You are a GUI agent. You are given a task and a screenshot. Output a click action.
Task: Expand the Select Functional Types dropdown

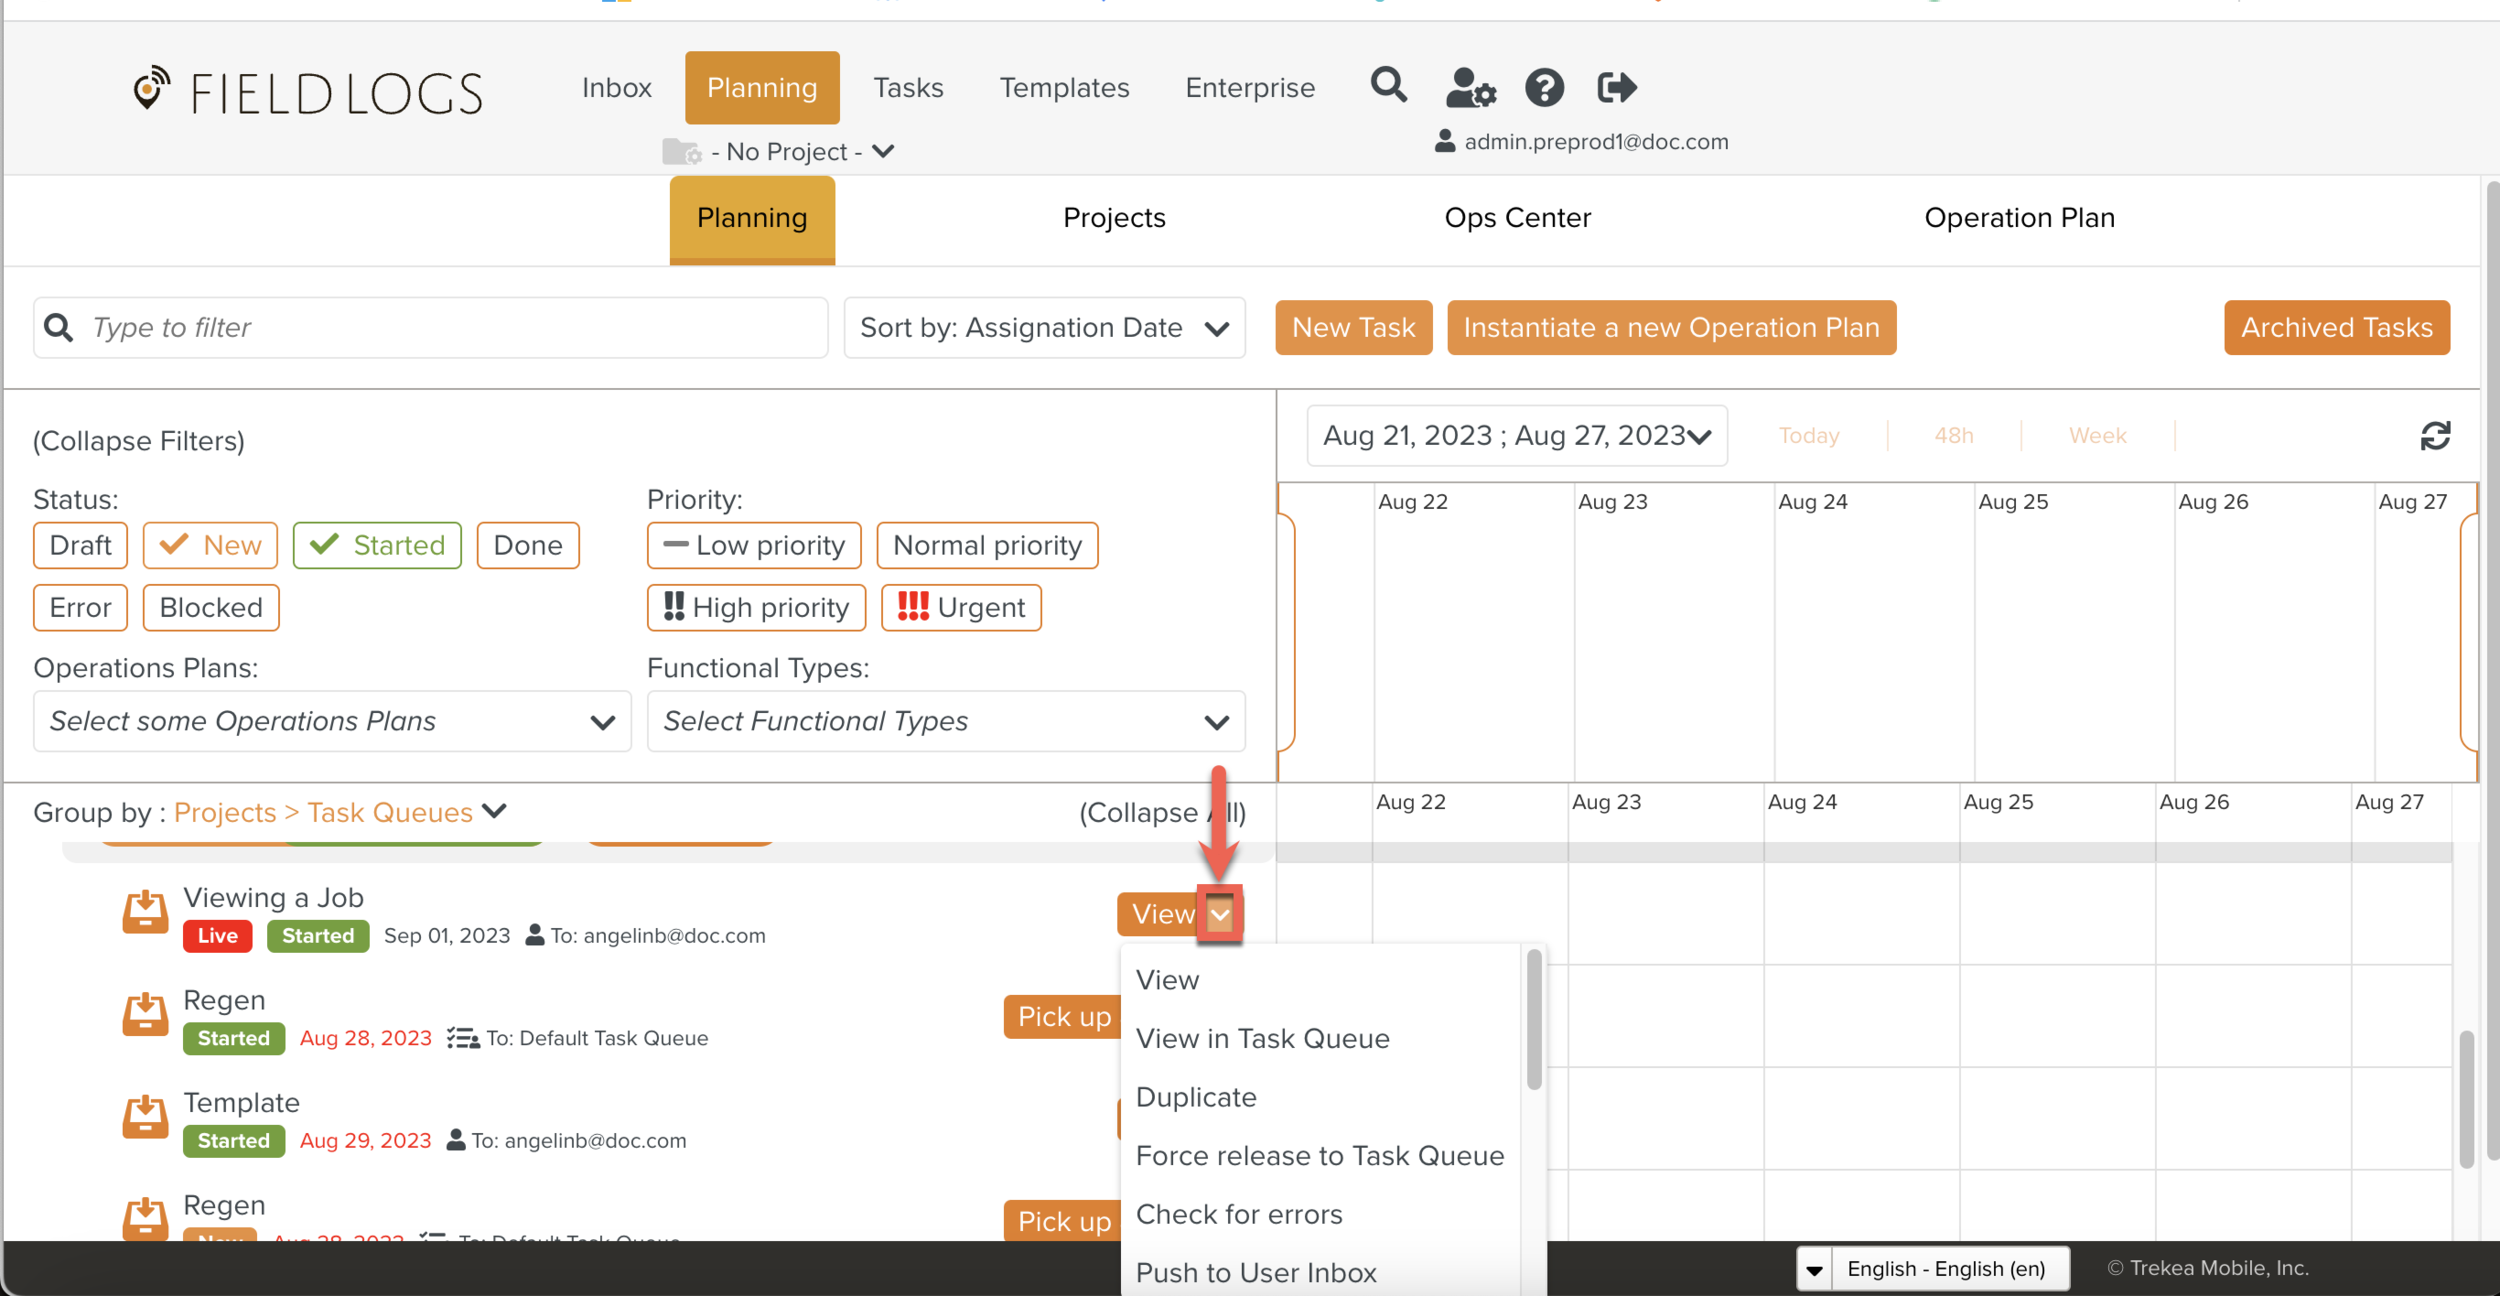pyautogui.click(x=945, y=721)
